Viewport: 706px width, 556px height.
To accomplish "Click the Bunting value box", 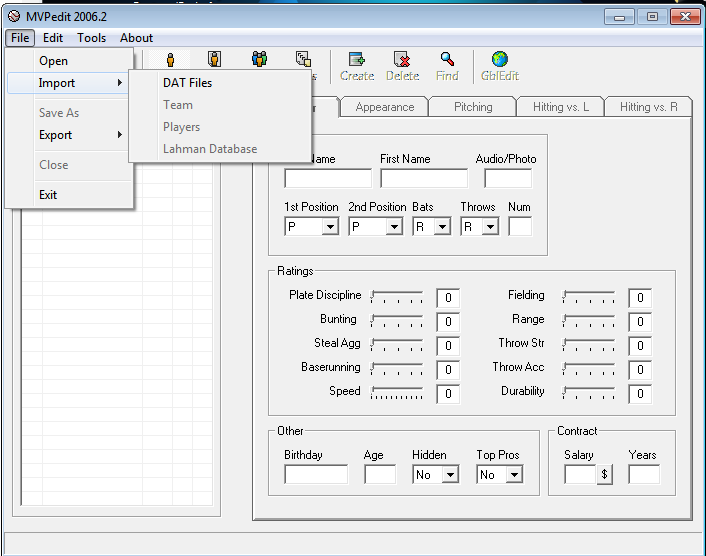I will tap(448, 322).
